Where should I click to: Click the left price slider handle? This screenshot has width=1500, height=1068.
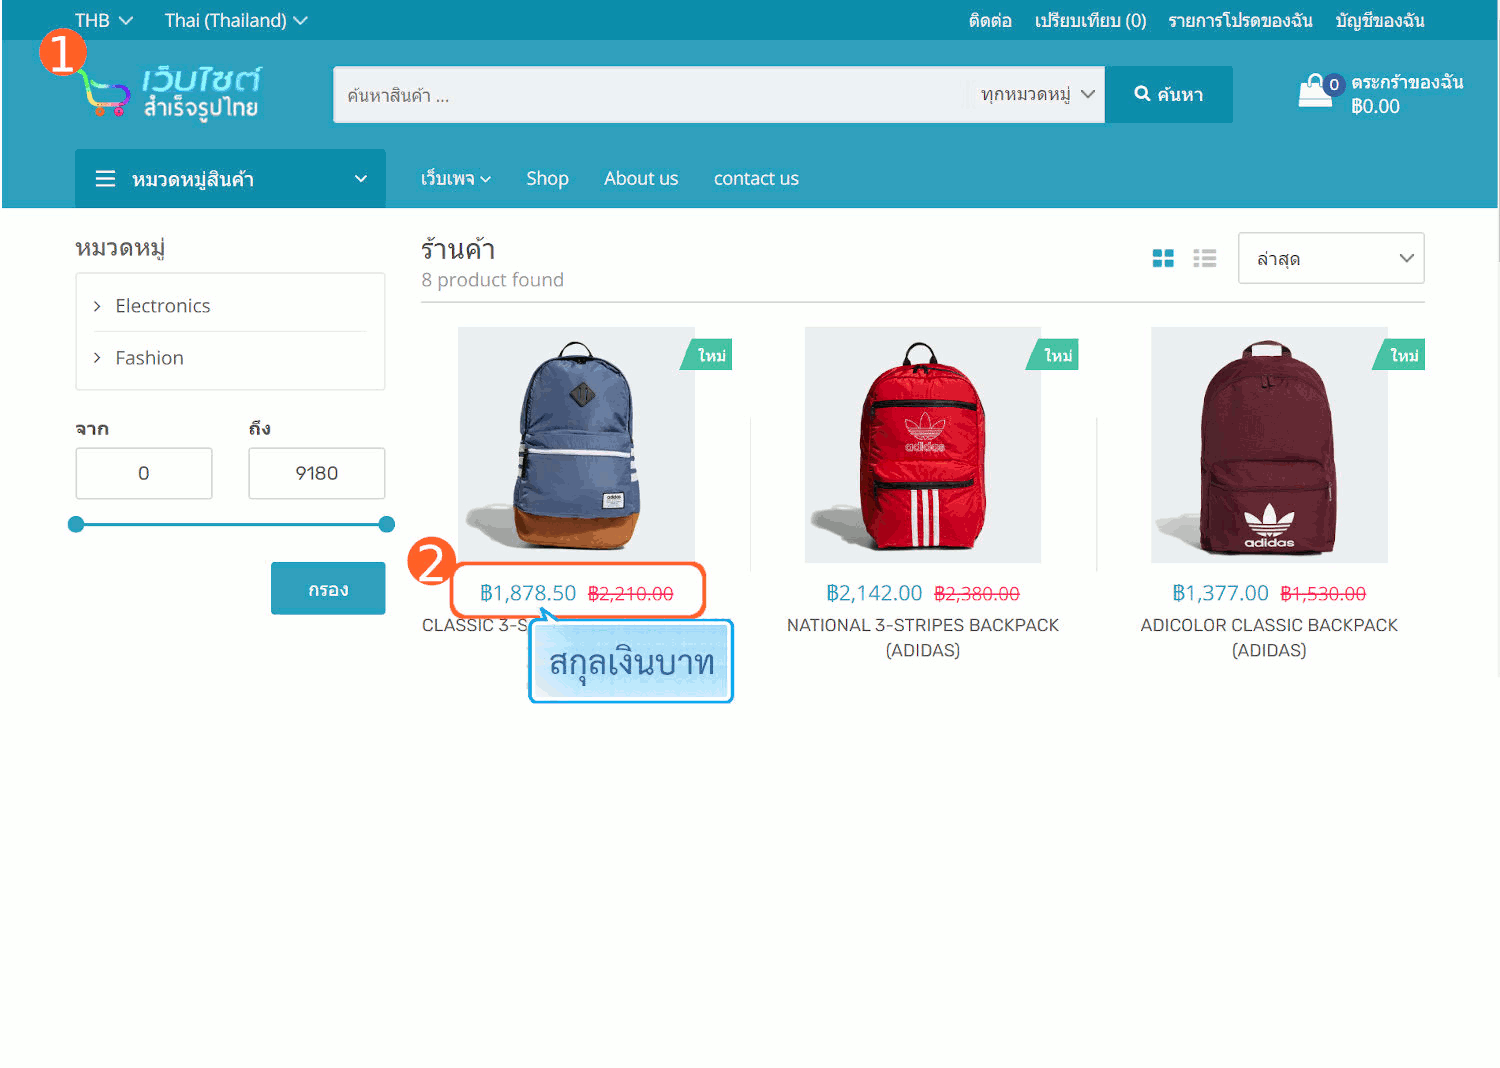pos(76,524)
